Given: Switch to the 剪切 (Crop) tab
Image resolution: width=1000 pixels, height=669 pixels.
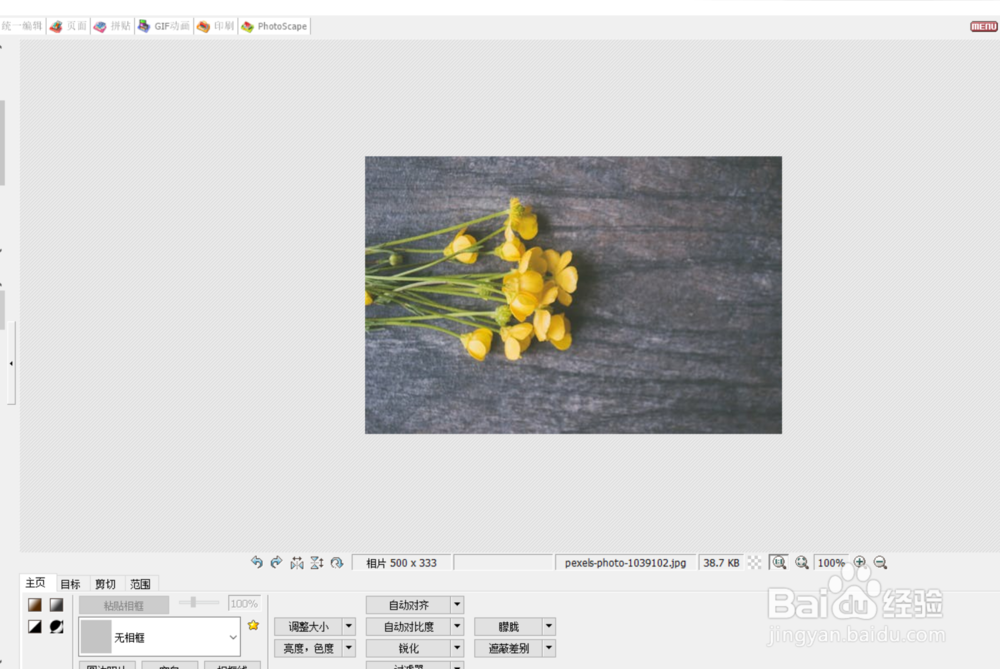Looking at the screenshot, I should pyautogui.click(x=105, y=584).
